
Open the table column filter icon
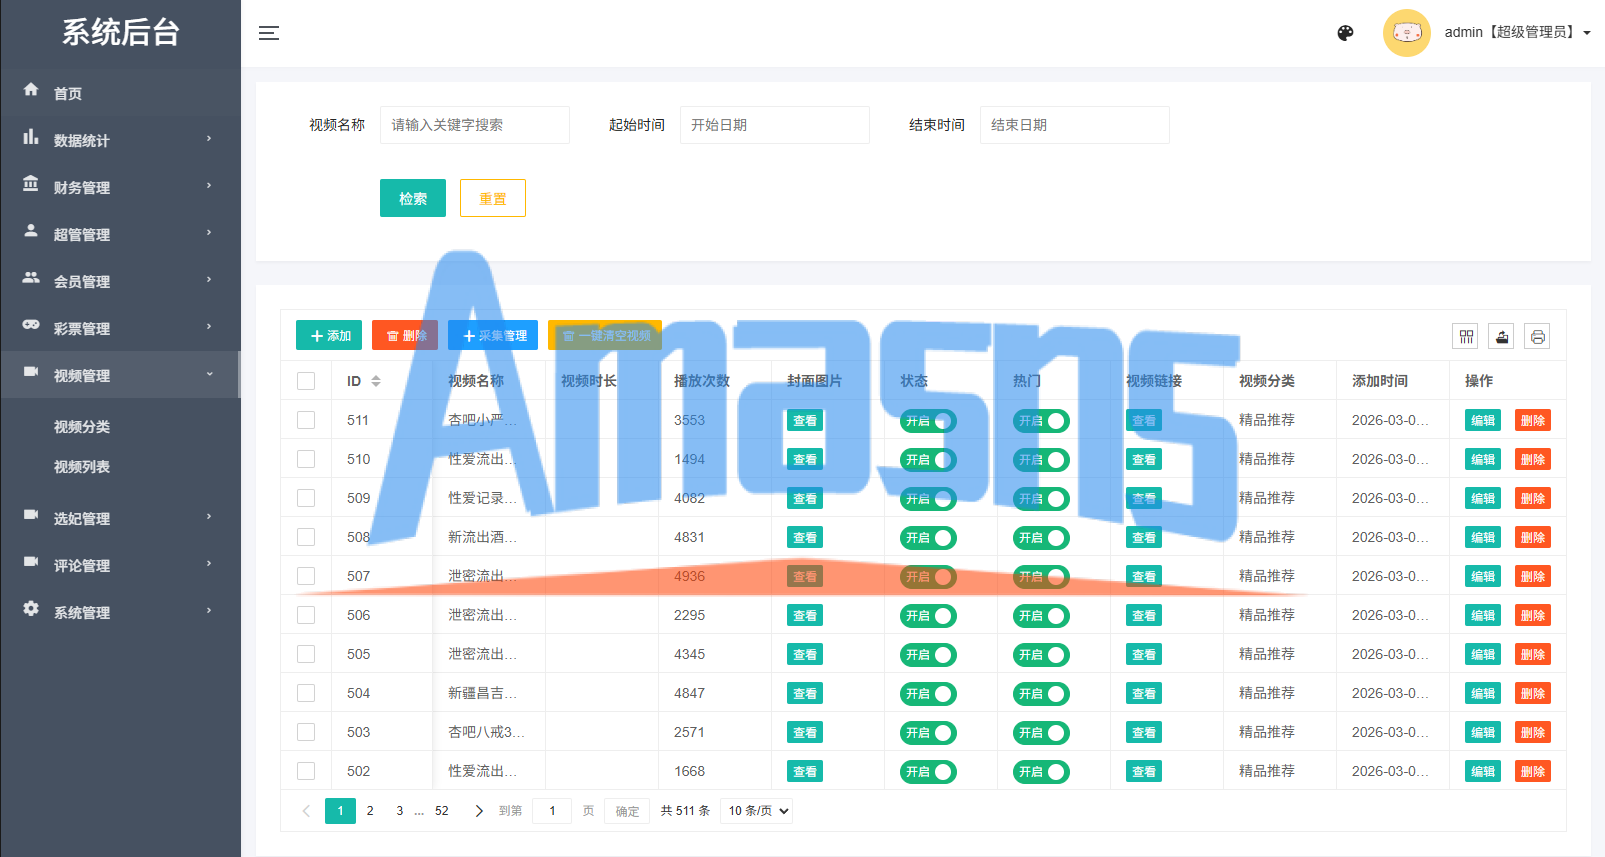pyautogui.click(x=1466, y=336)
